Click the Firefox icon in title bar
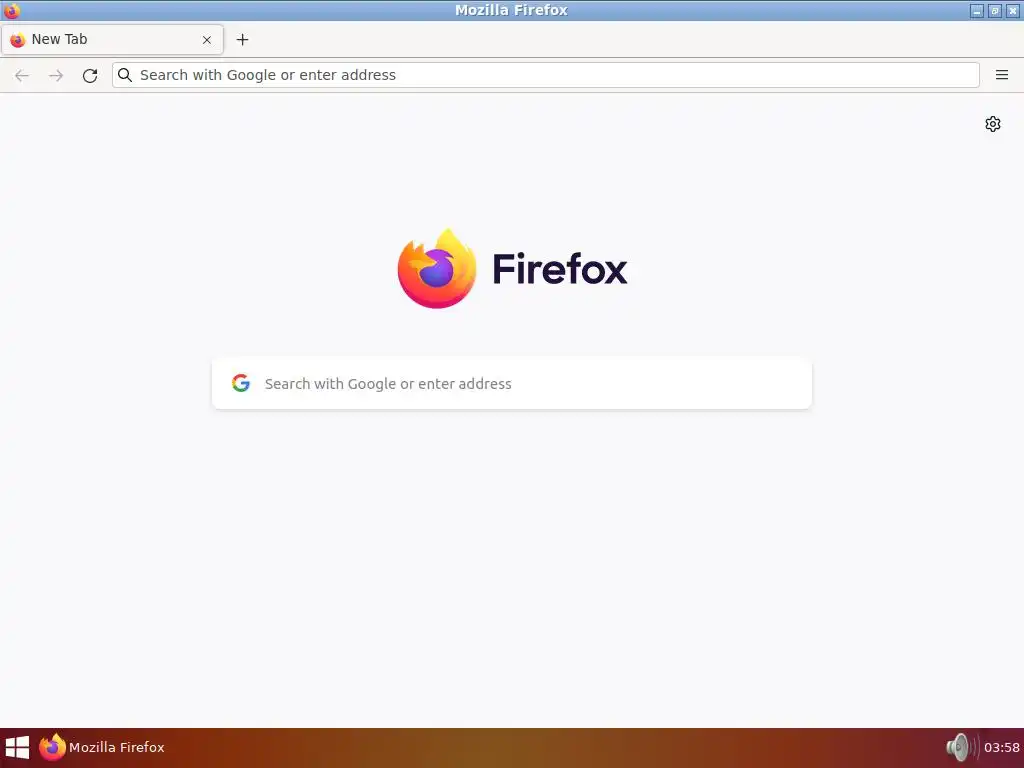Viewport: 1024px width, 768px height. click(x=12, y=10)
